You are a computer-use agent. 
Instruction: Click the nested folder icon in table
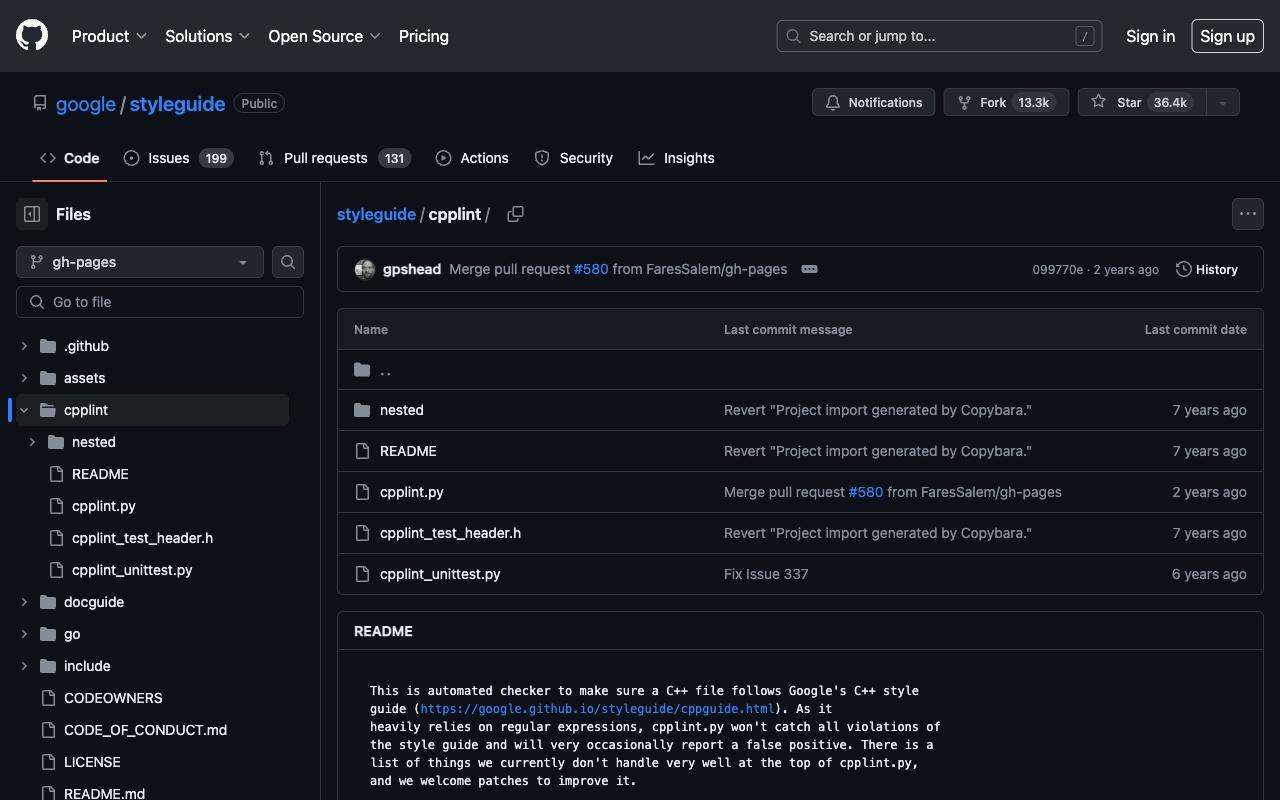click(362, 410)
